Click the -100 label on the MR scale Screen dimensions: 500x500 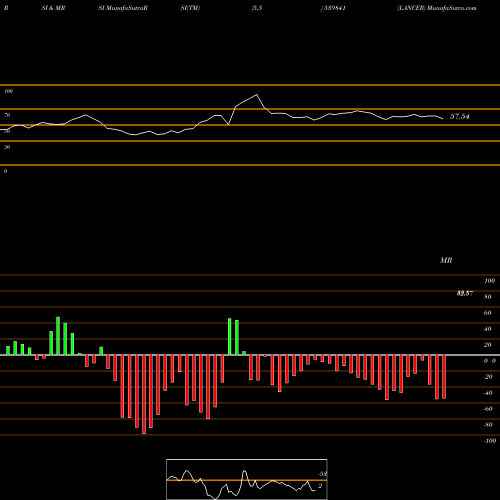coord(490,441)
